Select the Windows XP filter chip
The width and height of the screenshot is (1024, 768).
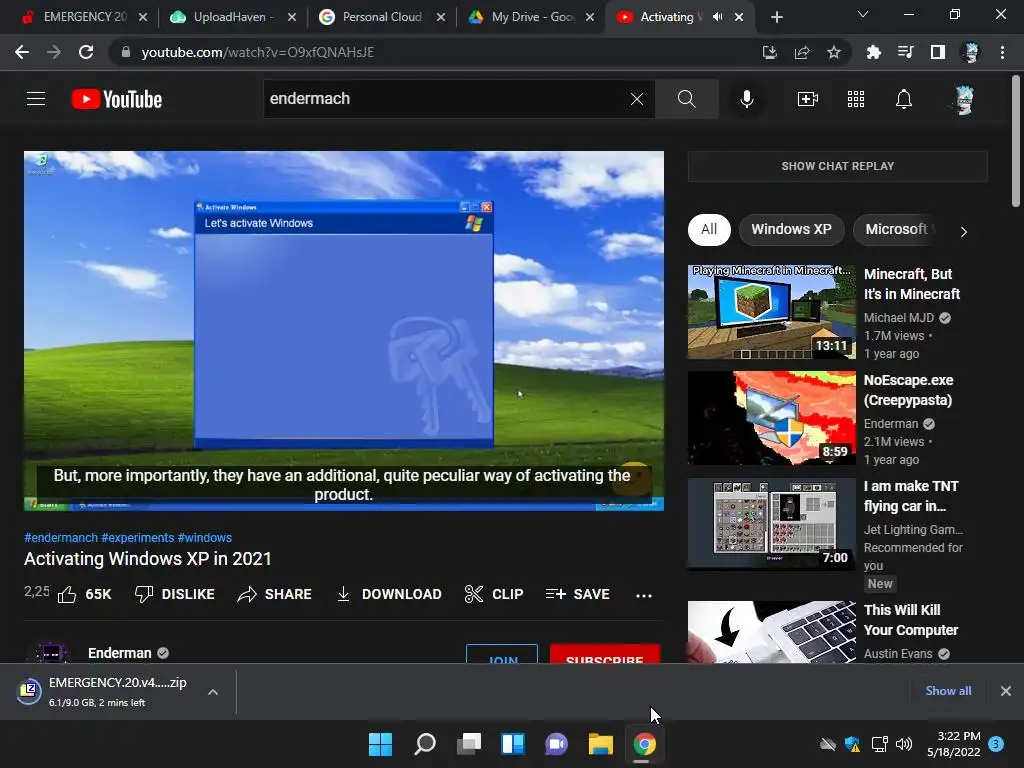[x=791, y=229]
